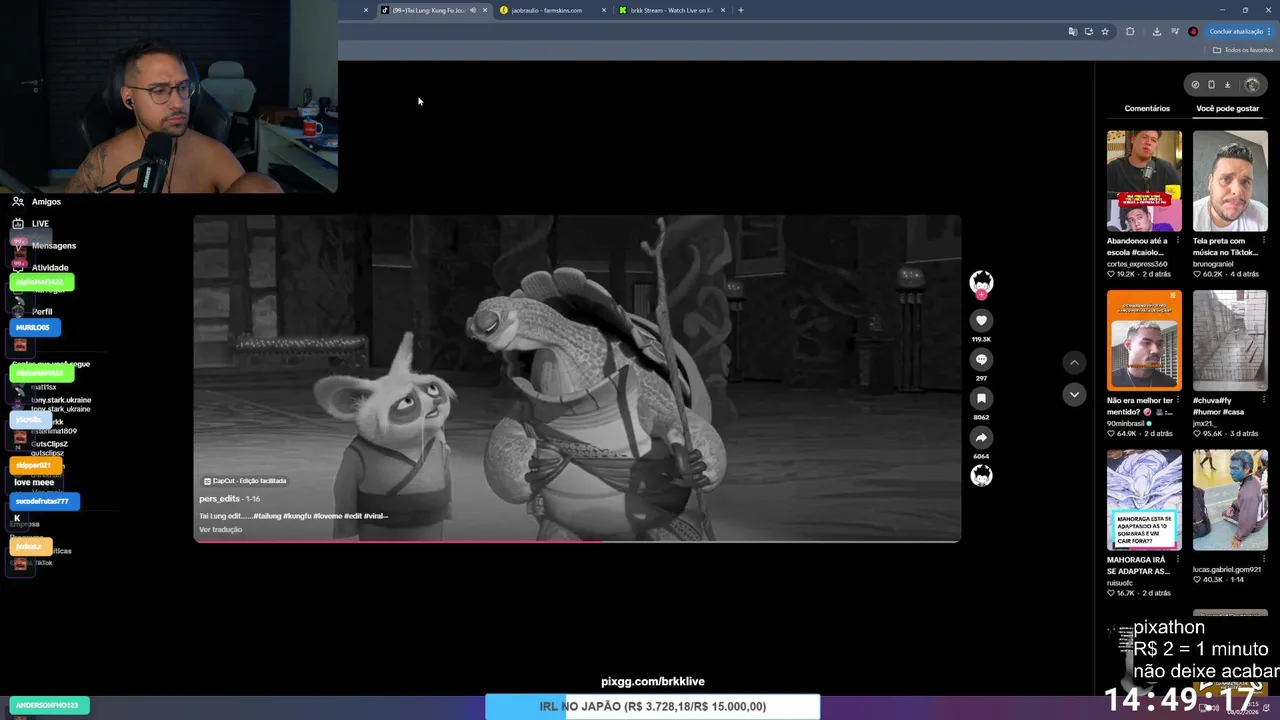Viewport: 1280px width, 720px height.
Task: Go to the previous video with the up chevron
Action: (1074, 362)
